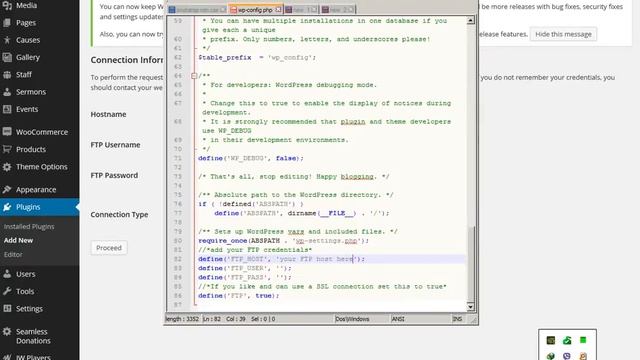Screen dimensions: 640x360
Task: Switch to the 'new 2' editor tab
Action: point(337,9)
